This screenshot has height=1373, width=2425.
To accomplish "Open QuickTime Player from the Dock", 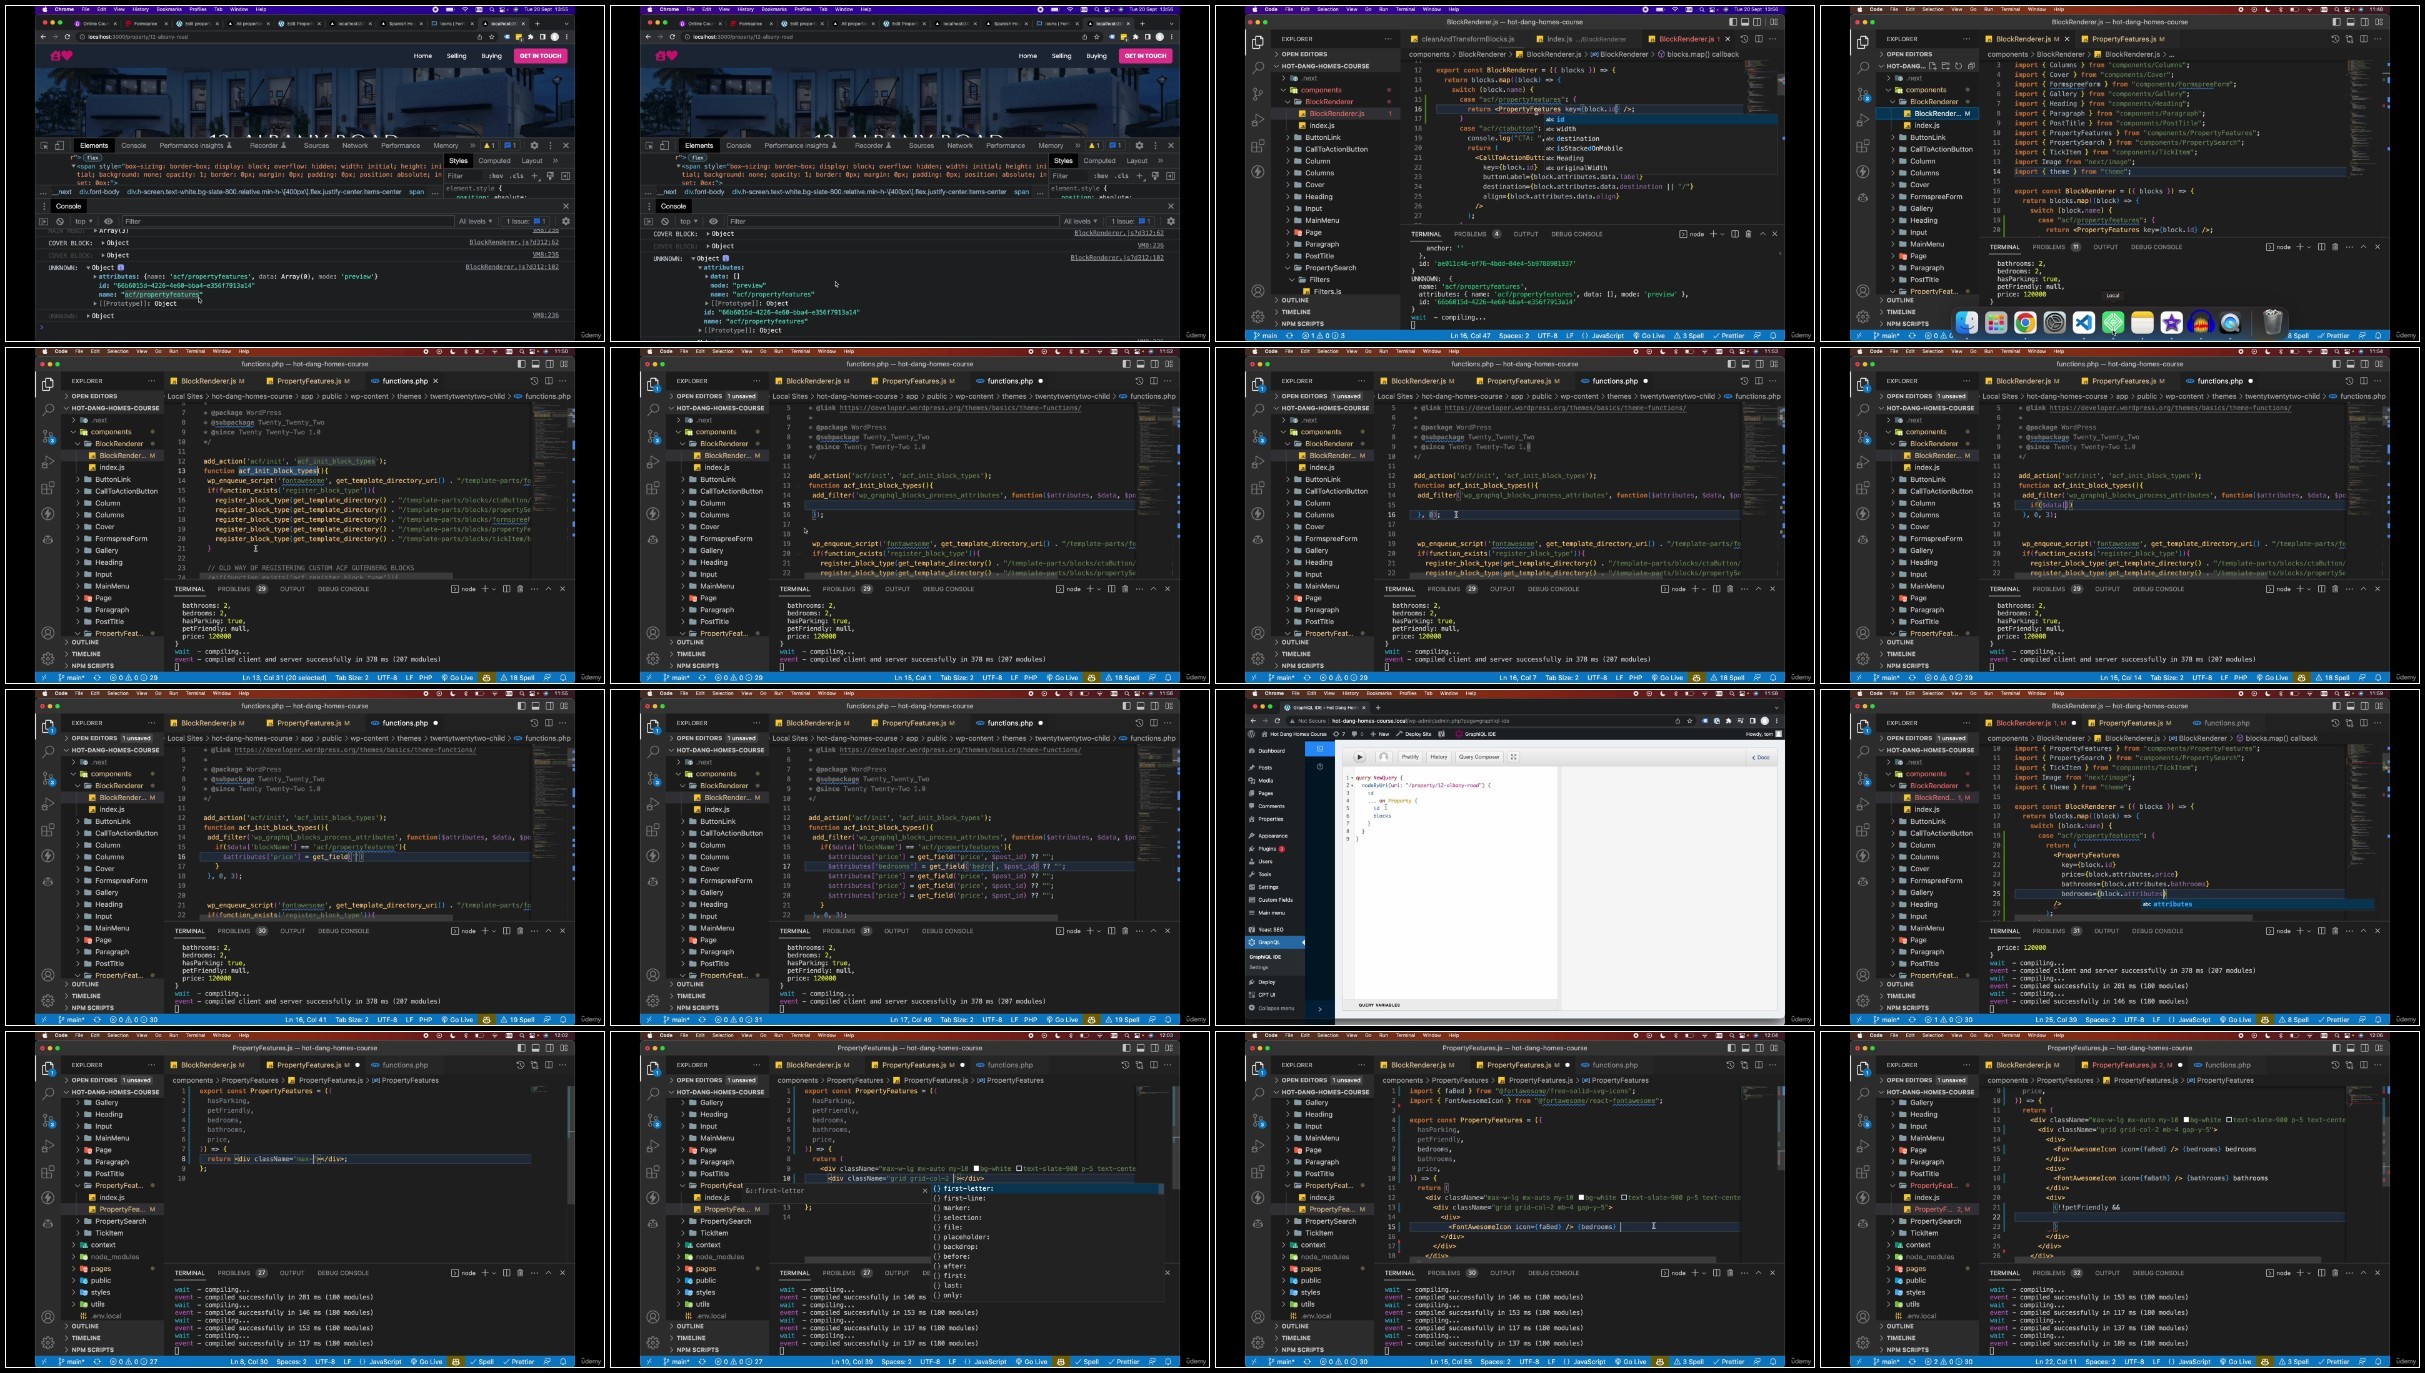I will click(x=2230, y=322).
